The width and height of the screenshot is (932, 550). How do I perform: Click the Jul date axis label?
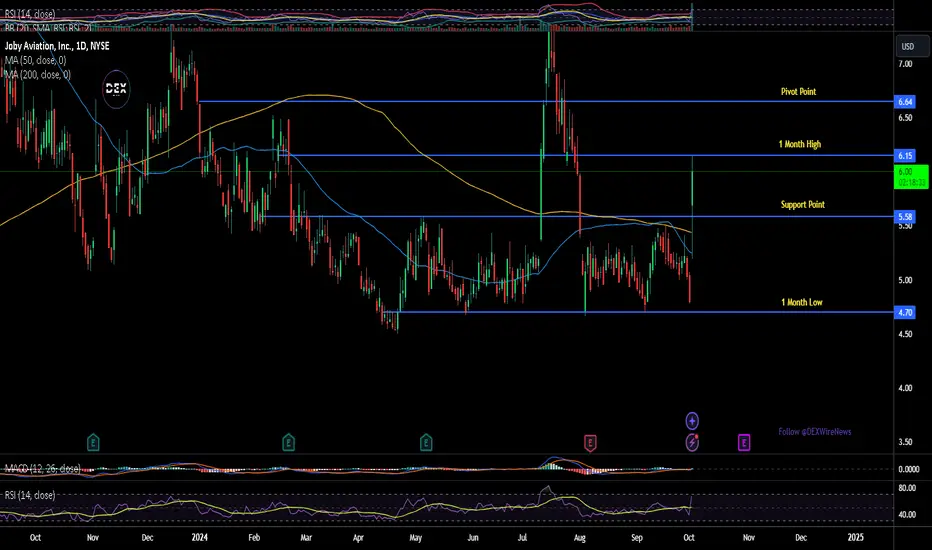tap(522, 538)
